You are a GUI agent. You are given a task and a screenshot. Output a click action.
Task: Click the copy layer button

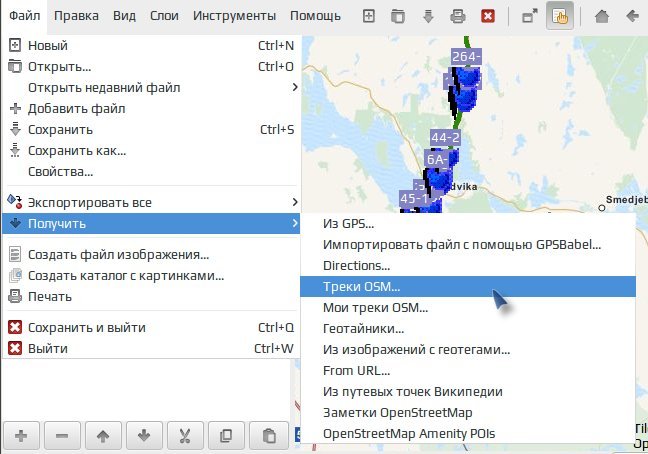(x=226, y=435)
